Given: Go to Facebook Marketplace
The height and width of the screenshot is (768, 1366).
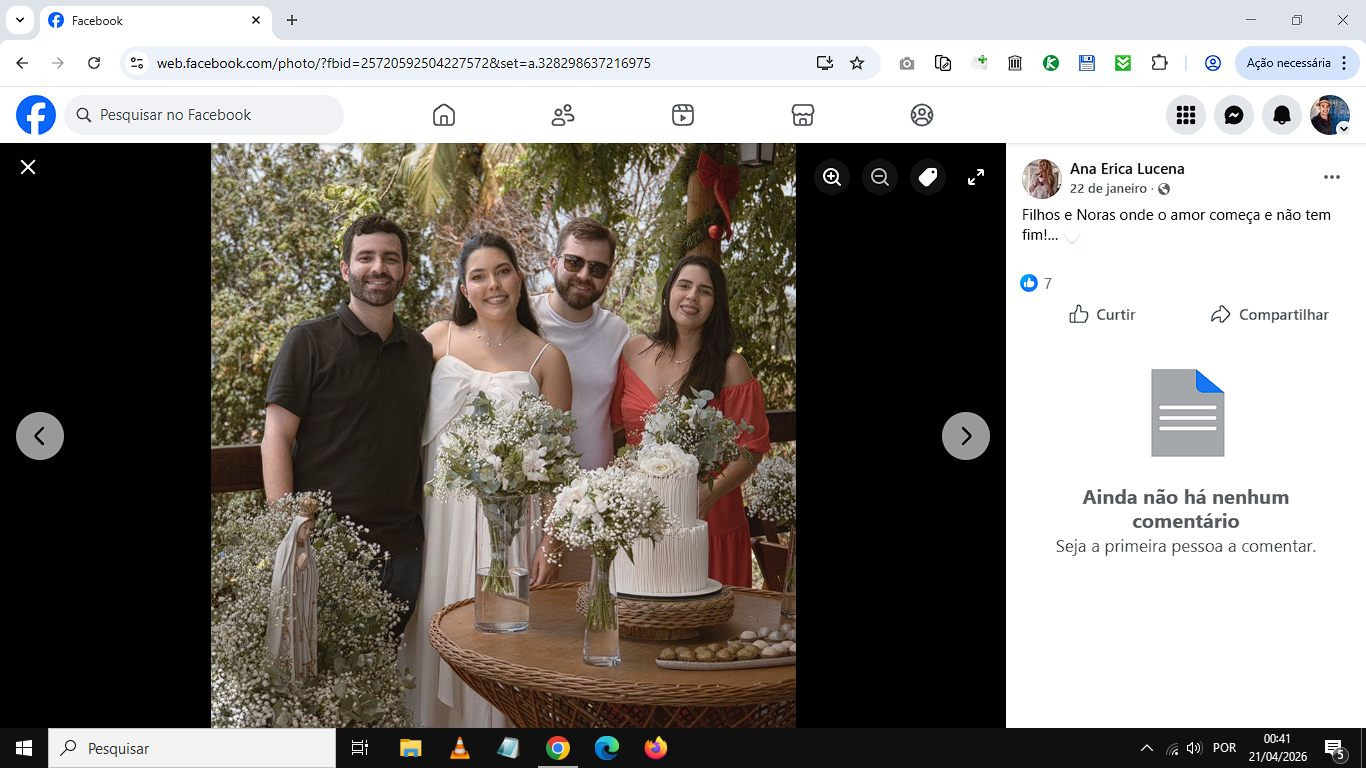Looking at the screenshot, I should coord(802,116).
